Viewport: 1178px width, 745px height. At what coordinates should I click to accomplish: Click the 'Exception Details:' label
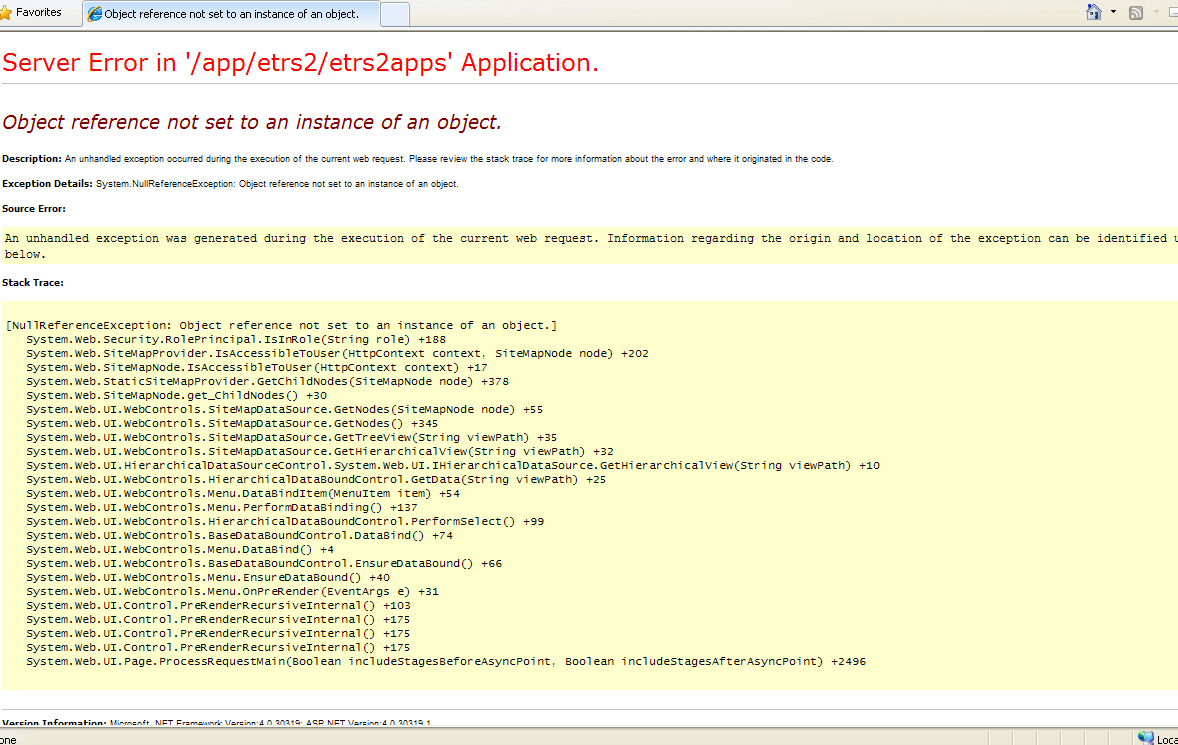click(47, 184)
